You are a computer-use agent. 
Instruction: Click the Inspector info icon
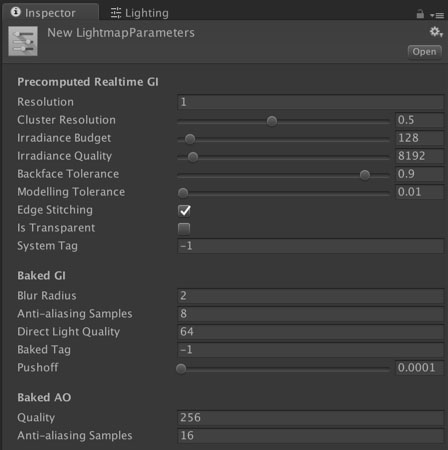[15, 12]
